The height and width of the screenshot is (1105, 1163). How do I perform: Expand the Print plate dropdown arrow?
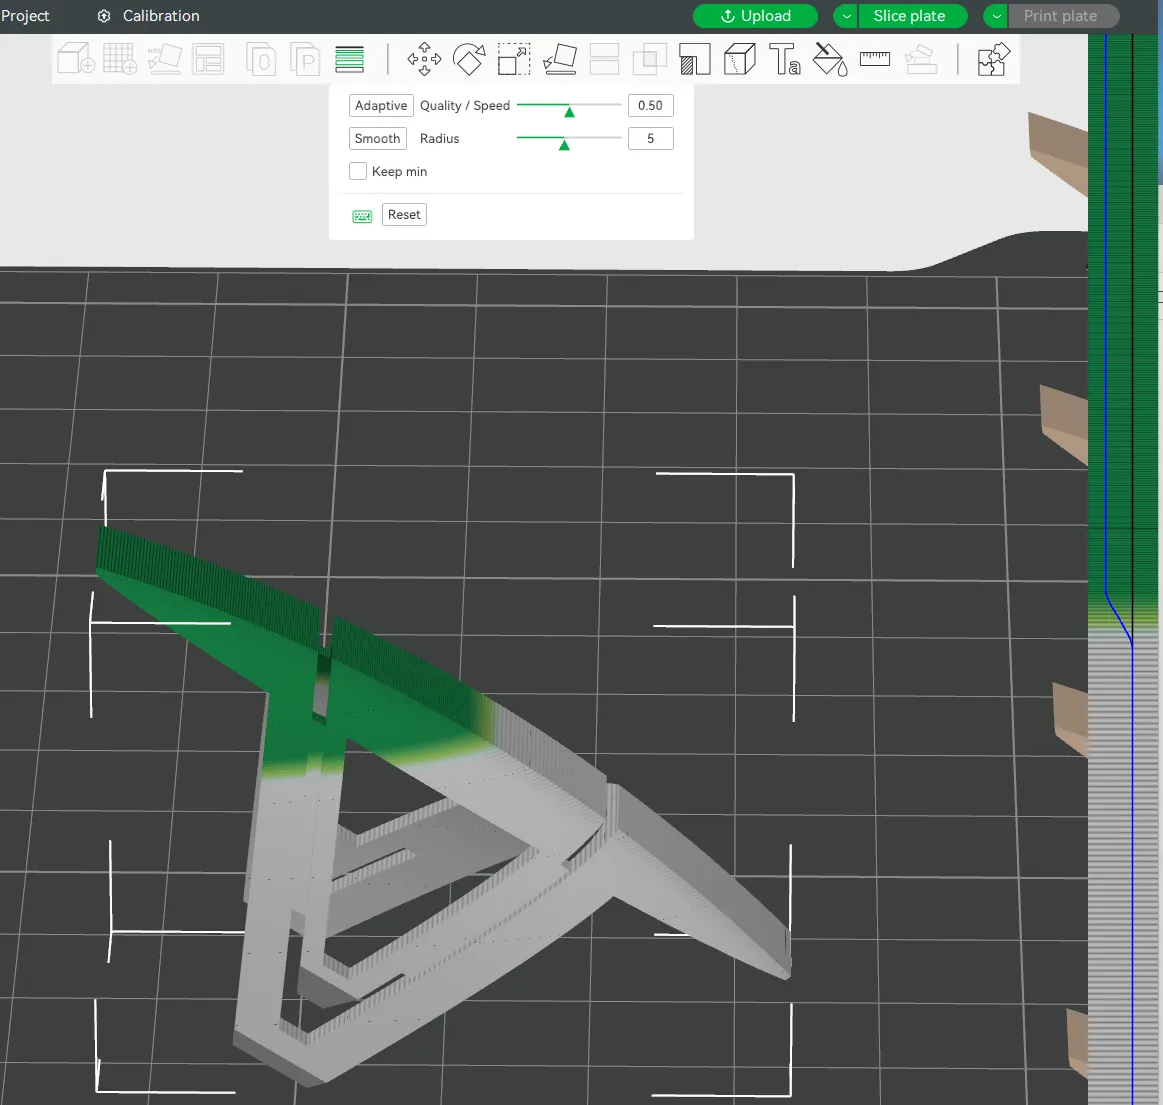(x=996, y=16)
